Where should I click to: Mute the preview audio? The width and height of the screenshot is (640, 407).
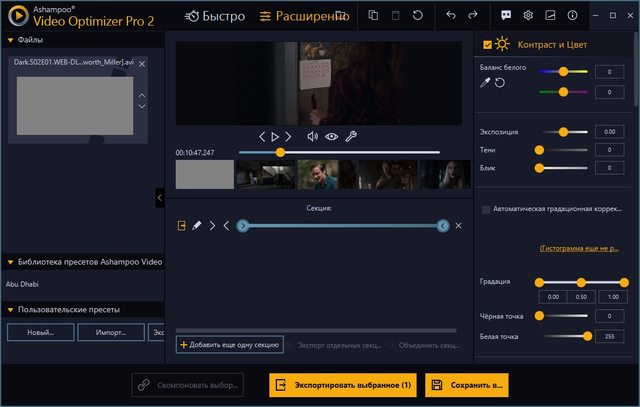[312, 137]
